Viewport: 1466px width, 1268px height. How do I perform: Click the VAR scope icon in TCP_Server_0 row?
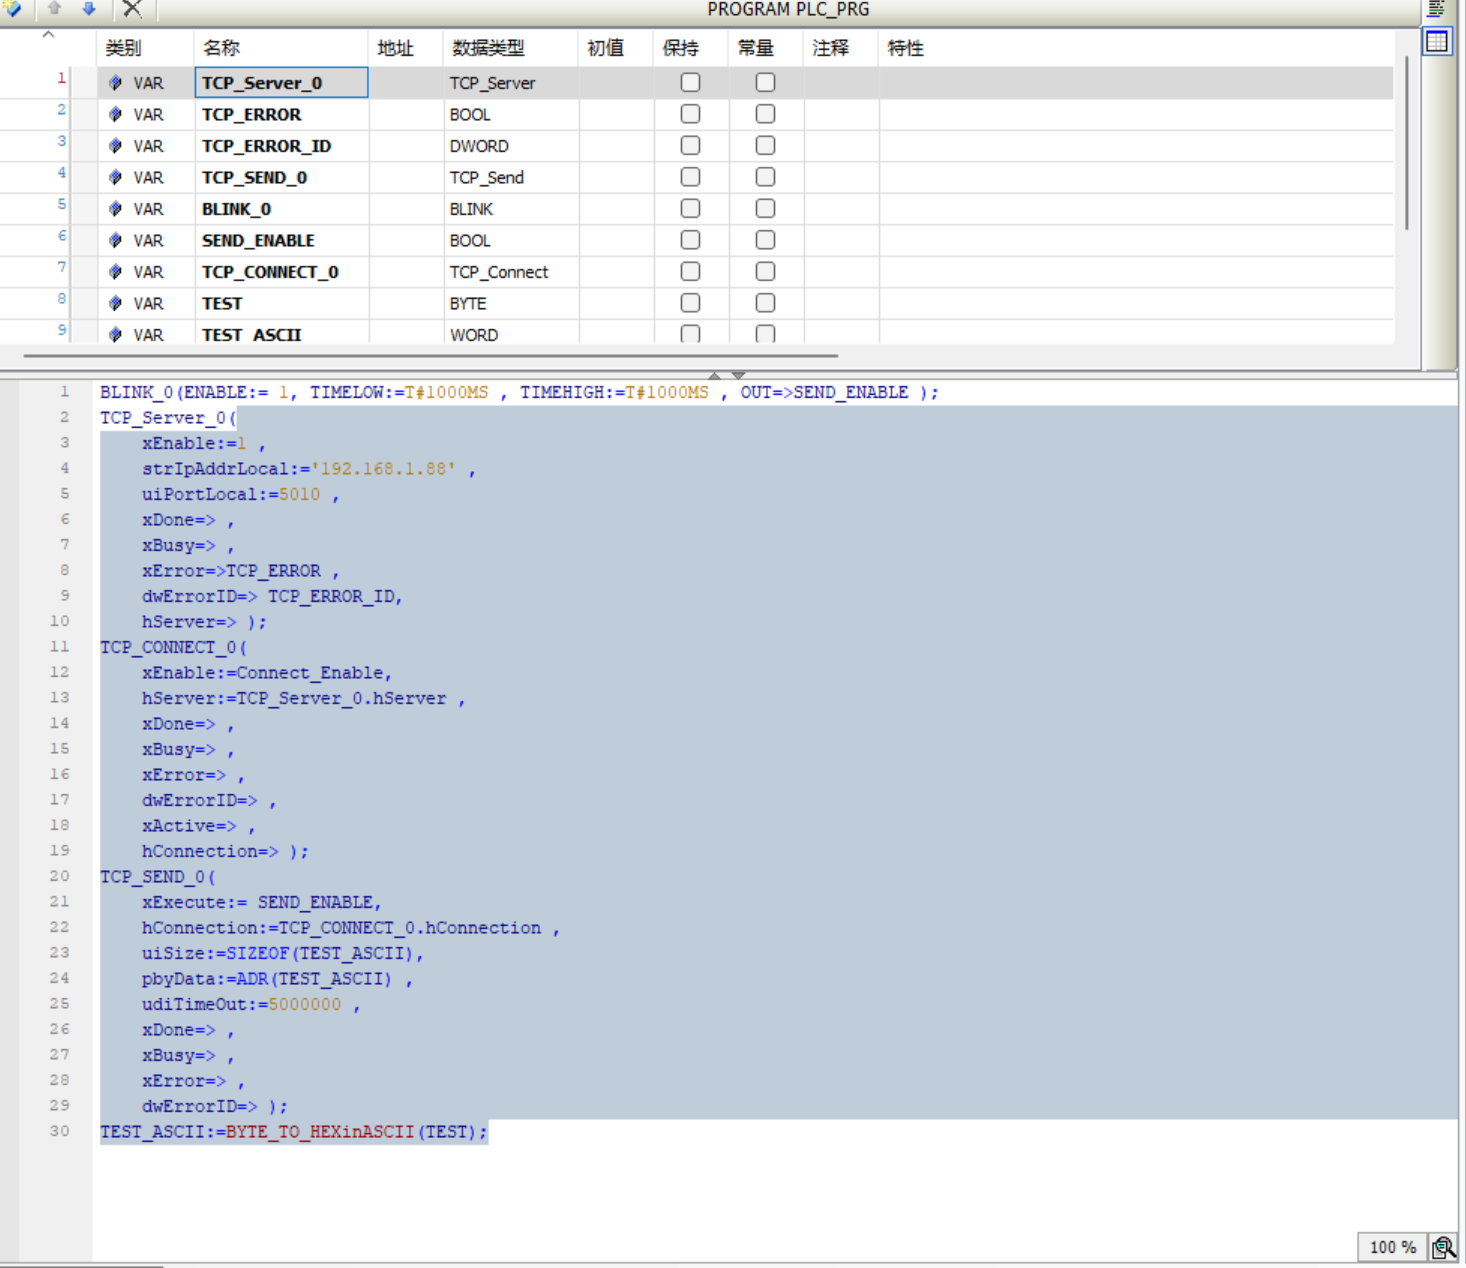click(116, 83)
